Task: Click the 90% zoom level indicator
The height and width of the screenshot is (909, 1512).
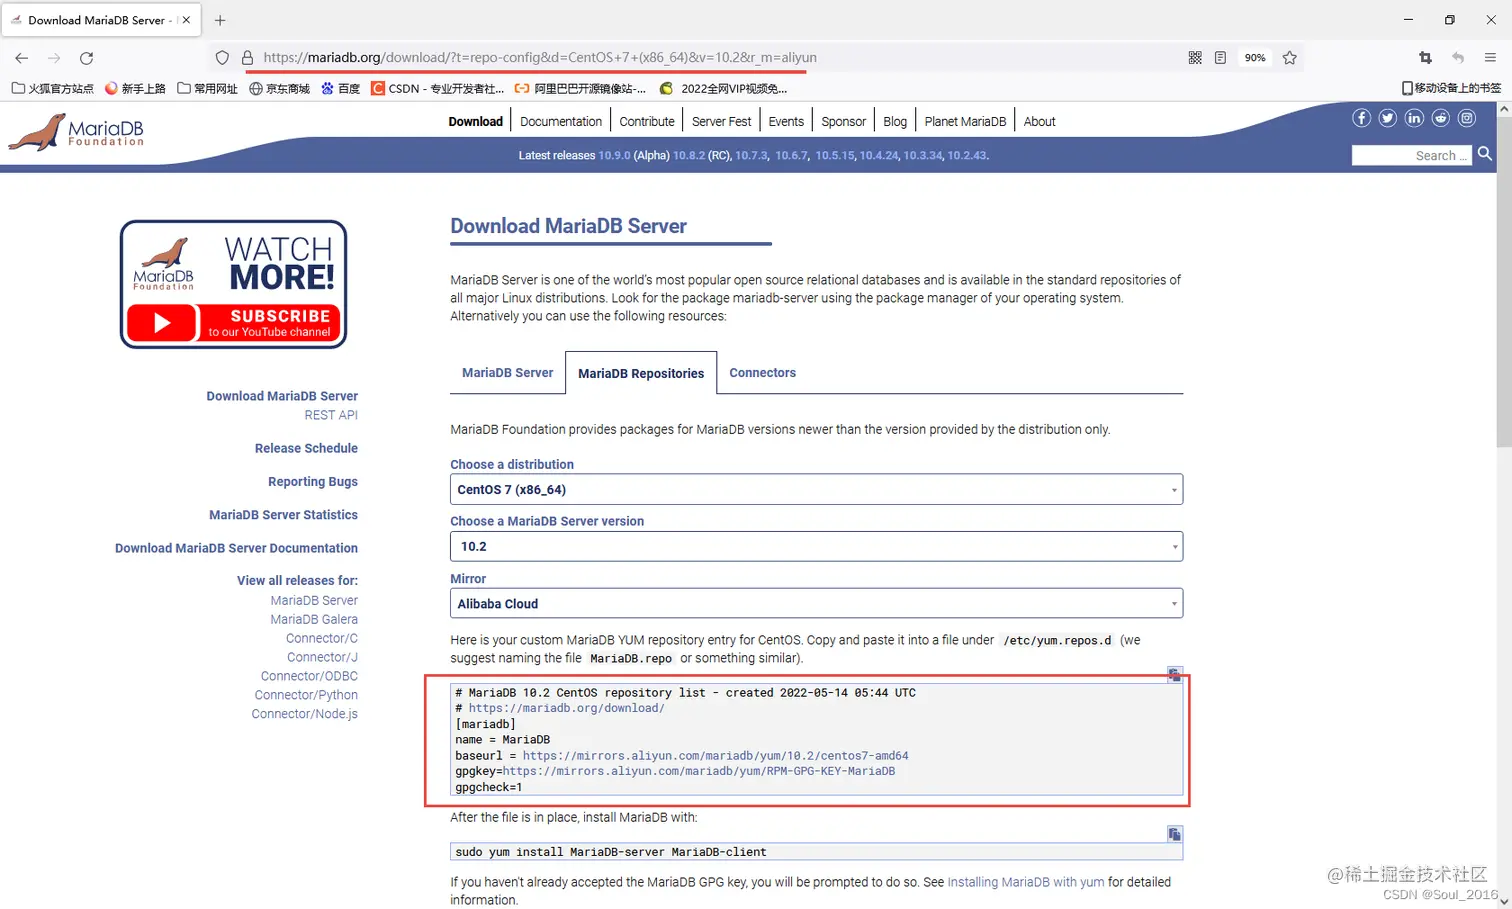Action: pos(1255,58)
